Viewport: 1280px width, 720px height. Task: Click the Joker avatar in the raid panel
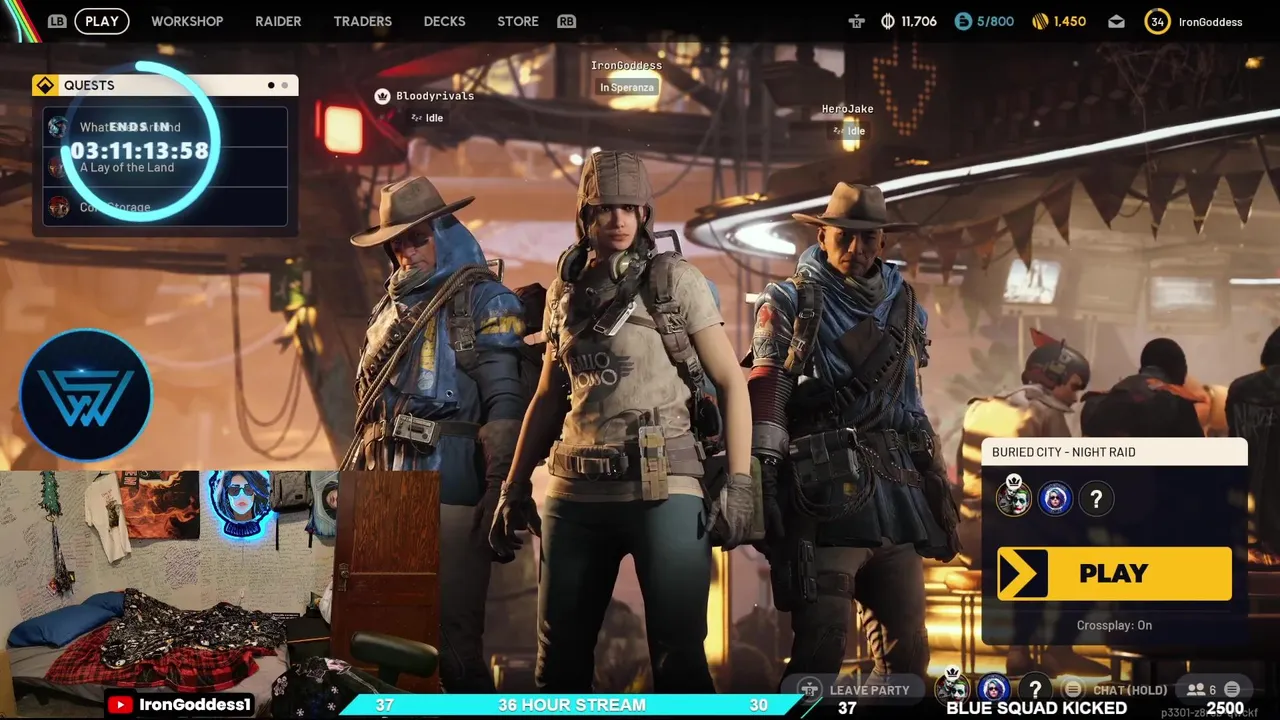(x=1014, y=497)
